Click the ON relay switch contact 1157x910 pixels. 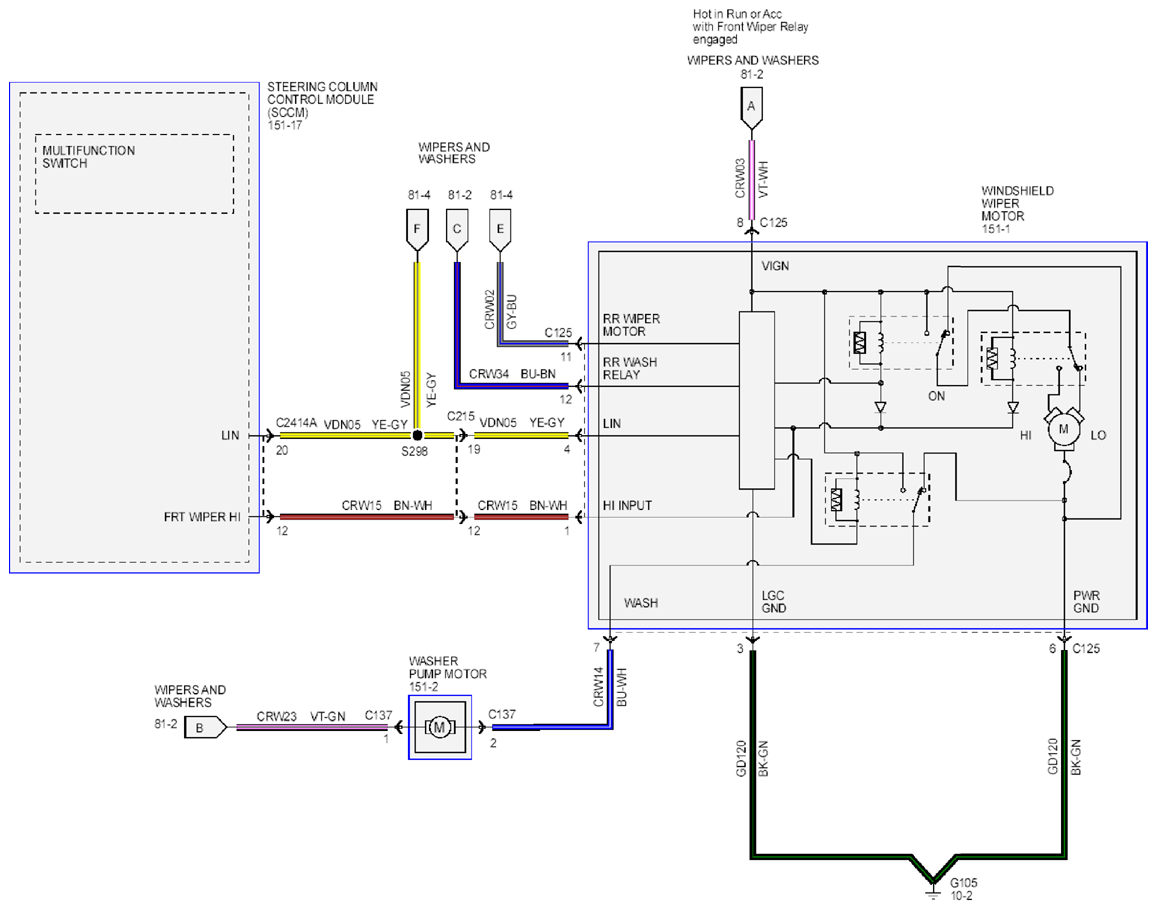click(x=942, y=345)
